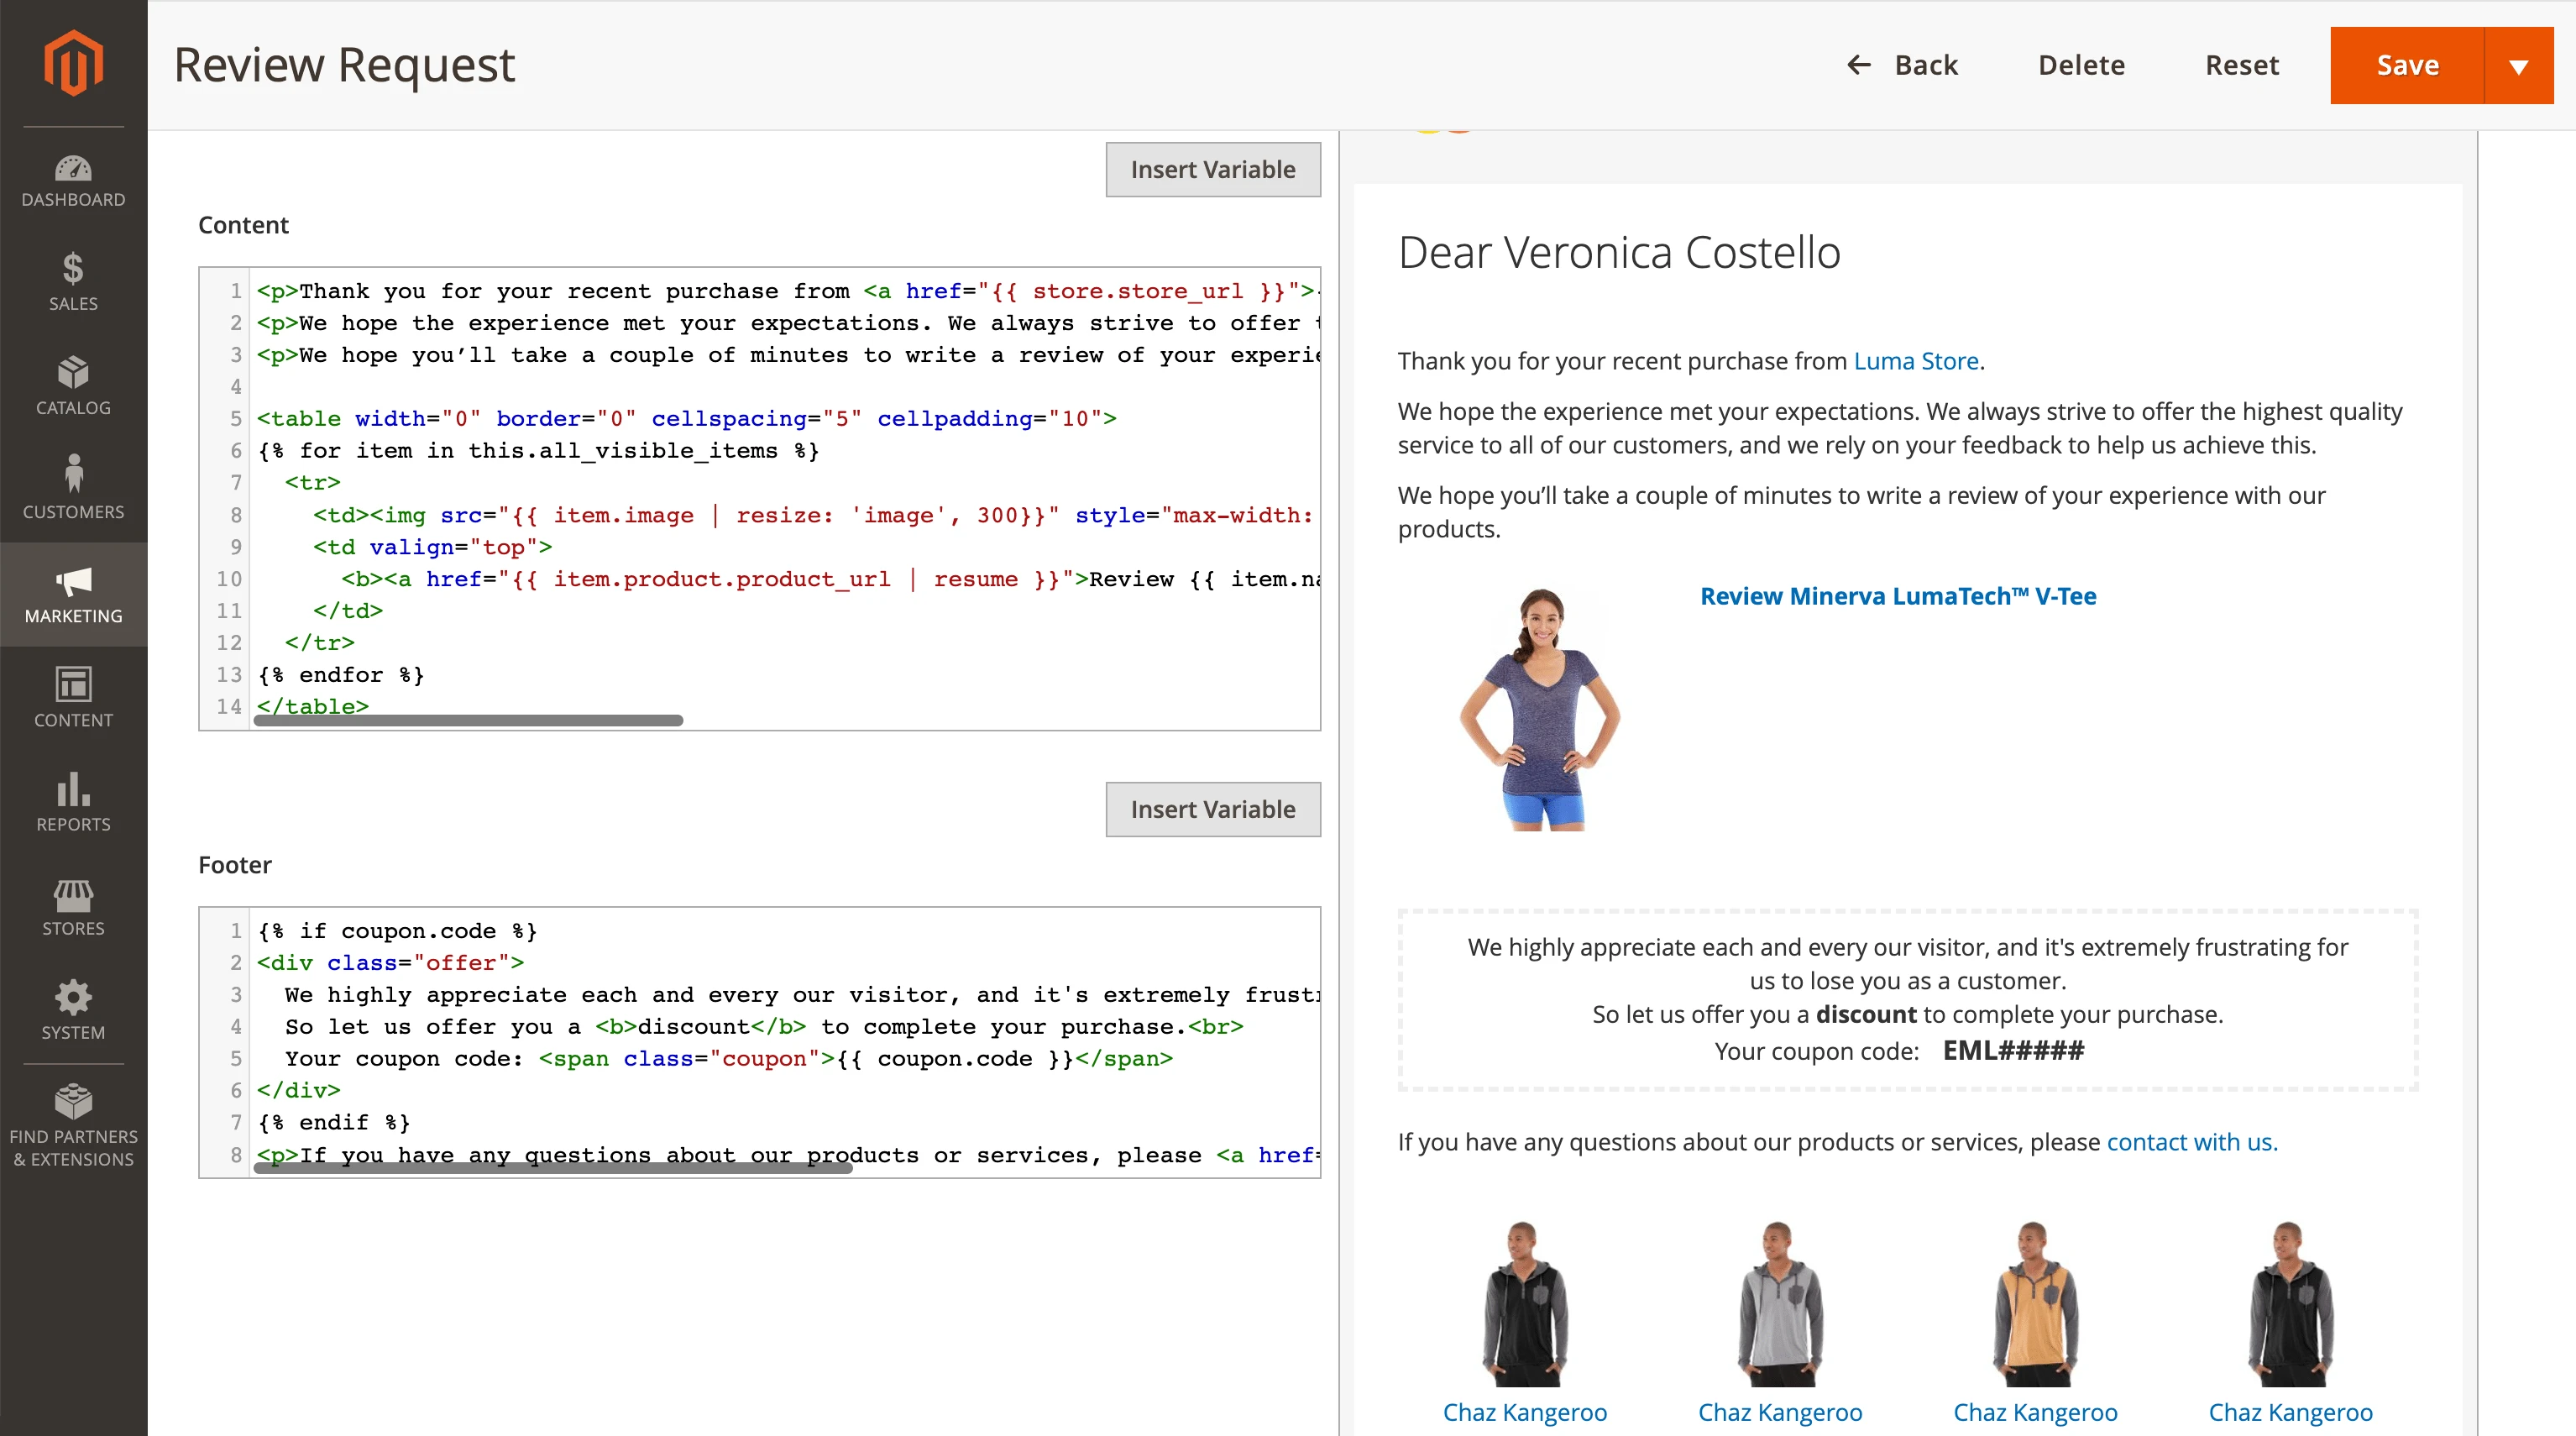The height and width of the screenshot is (1436, 2576).
Task: Open the Dashboard speedometer icon
Action: pos(73,170)
